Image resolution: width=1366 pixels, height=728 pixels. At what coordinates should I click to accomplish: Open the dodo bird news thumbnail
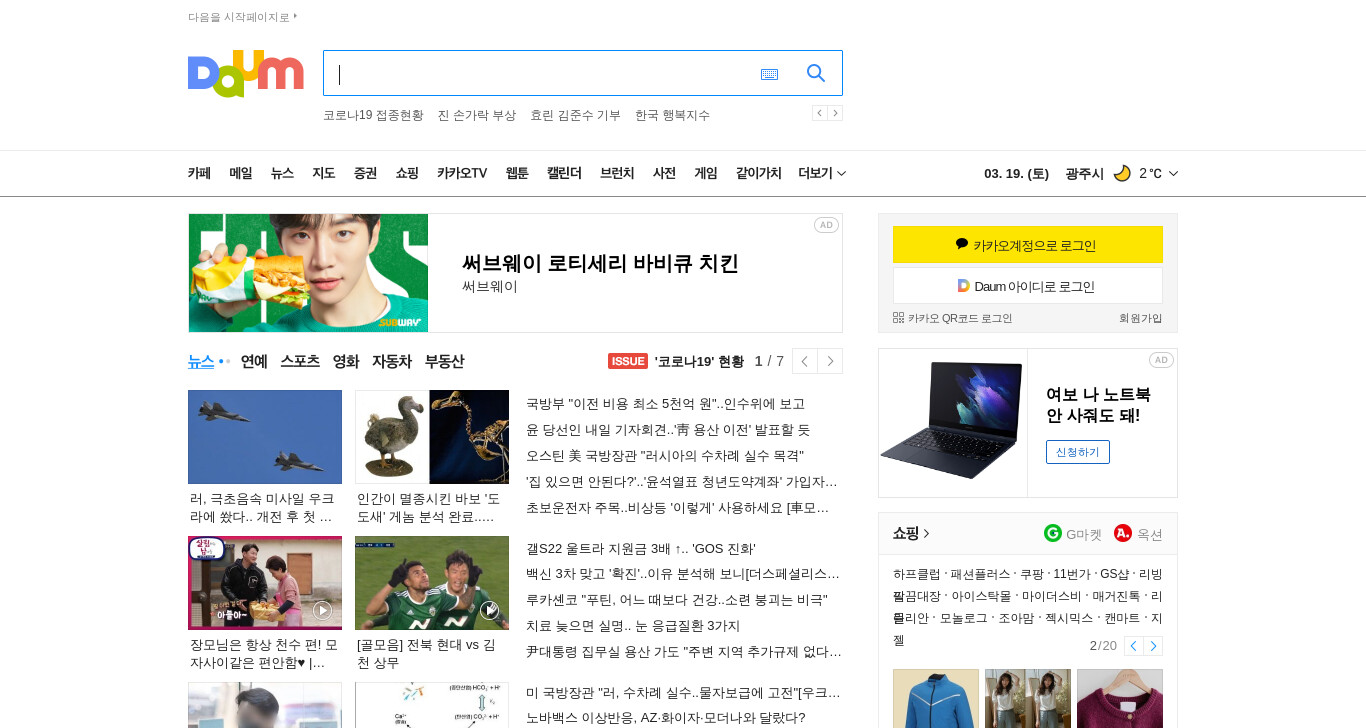pyautogui.click(x=432, y=437)
